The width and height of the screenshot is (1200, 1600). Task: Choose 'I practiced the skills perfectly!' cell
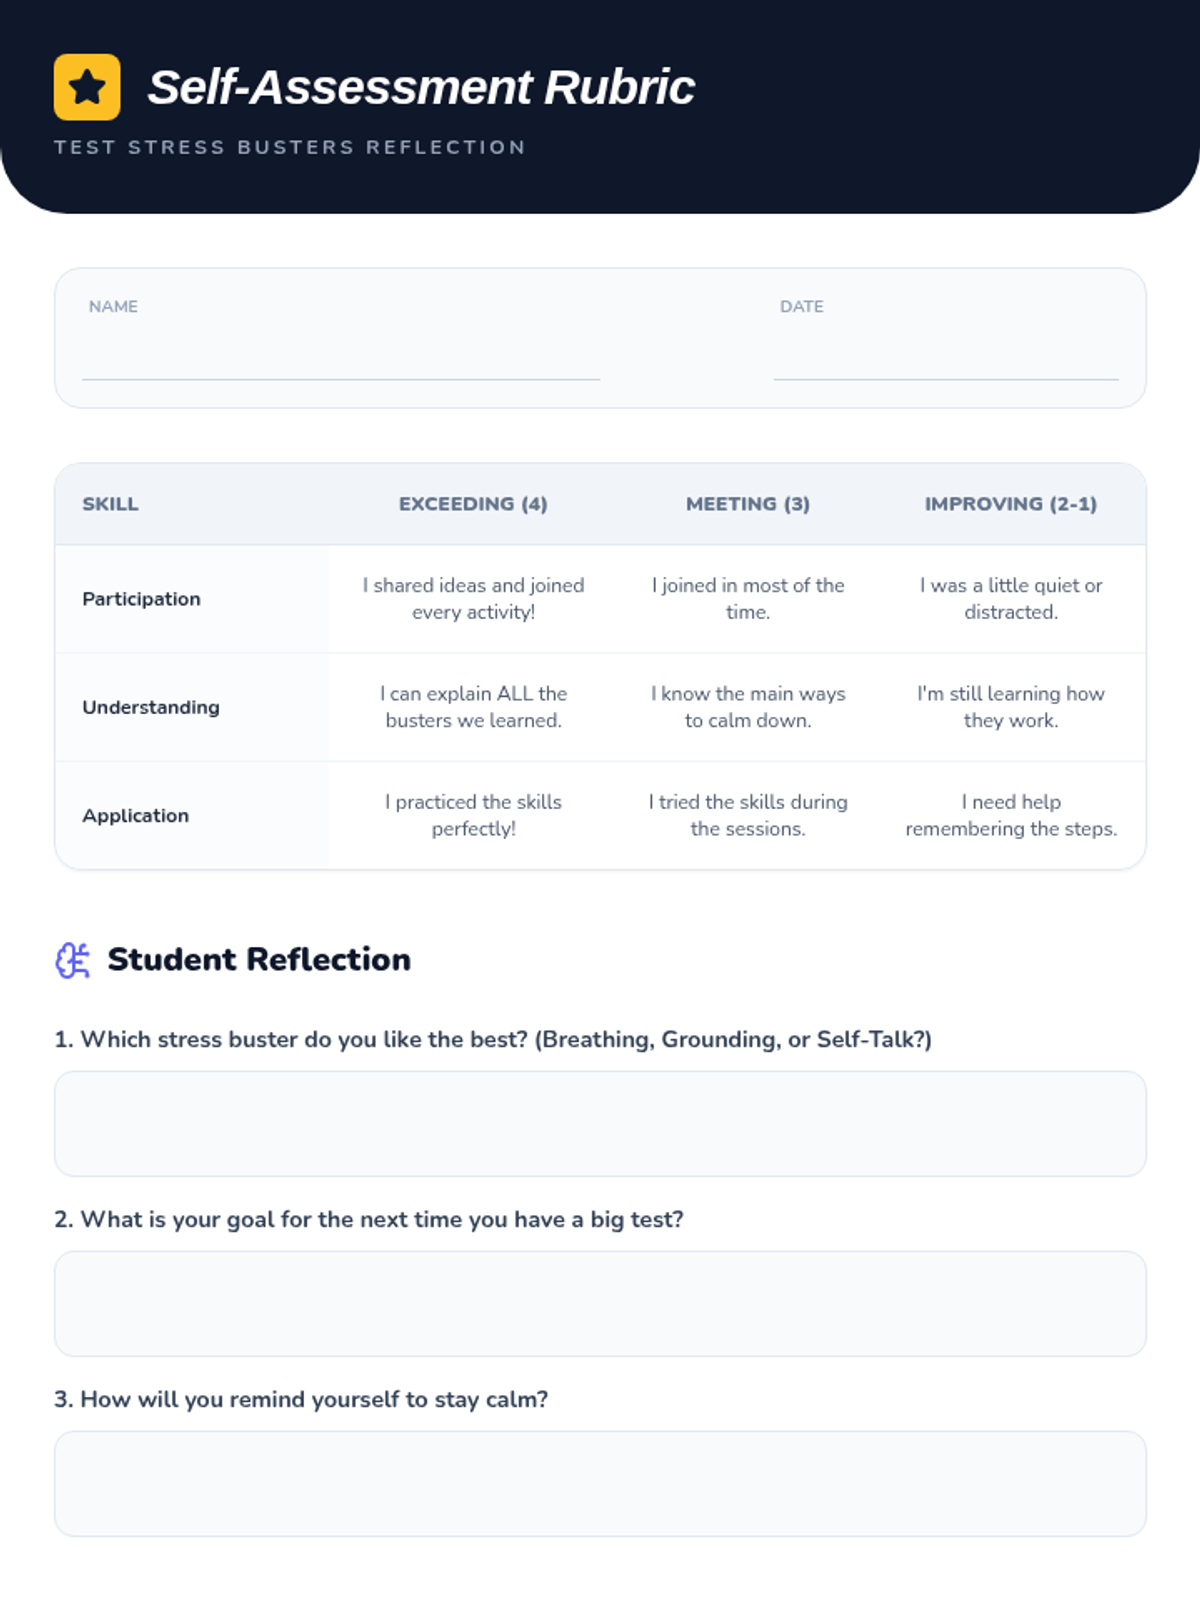click(473, 815)
